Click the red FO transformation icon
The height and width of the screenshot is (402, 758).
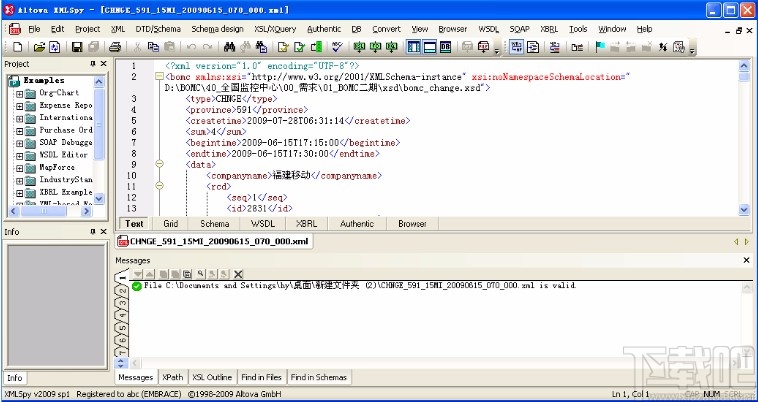[483, 47]
